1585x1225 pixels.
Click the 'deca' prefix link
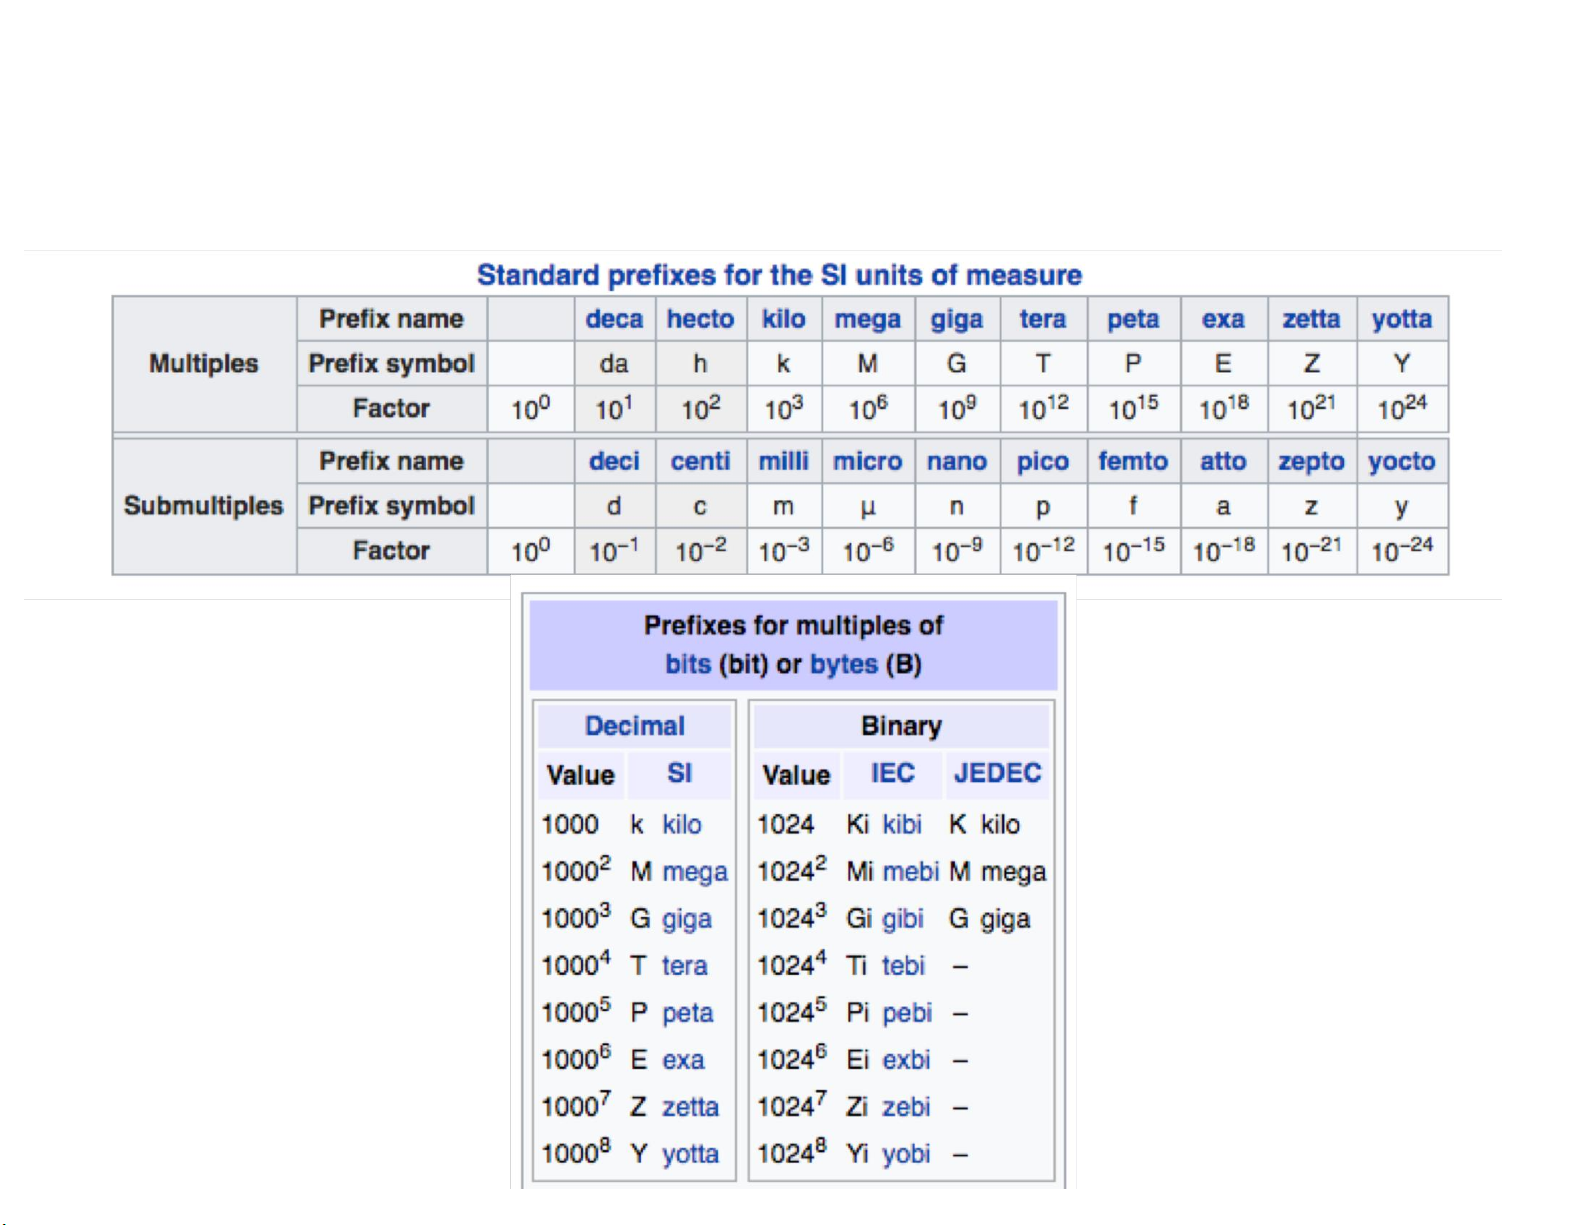[x=613, y=319]
